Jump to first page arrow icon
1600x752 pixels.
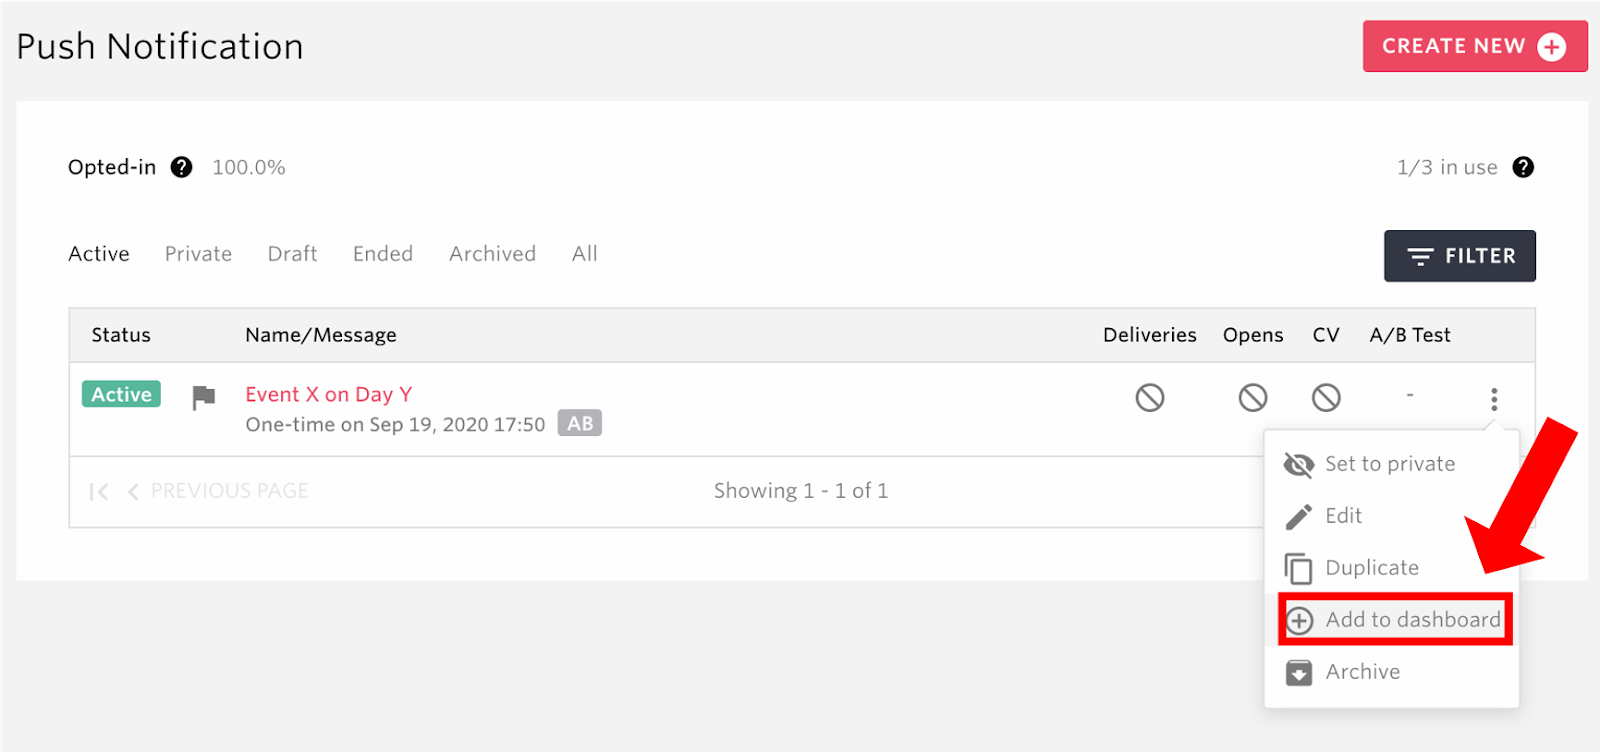click(x=98, y=491)
